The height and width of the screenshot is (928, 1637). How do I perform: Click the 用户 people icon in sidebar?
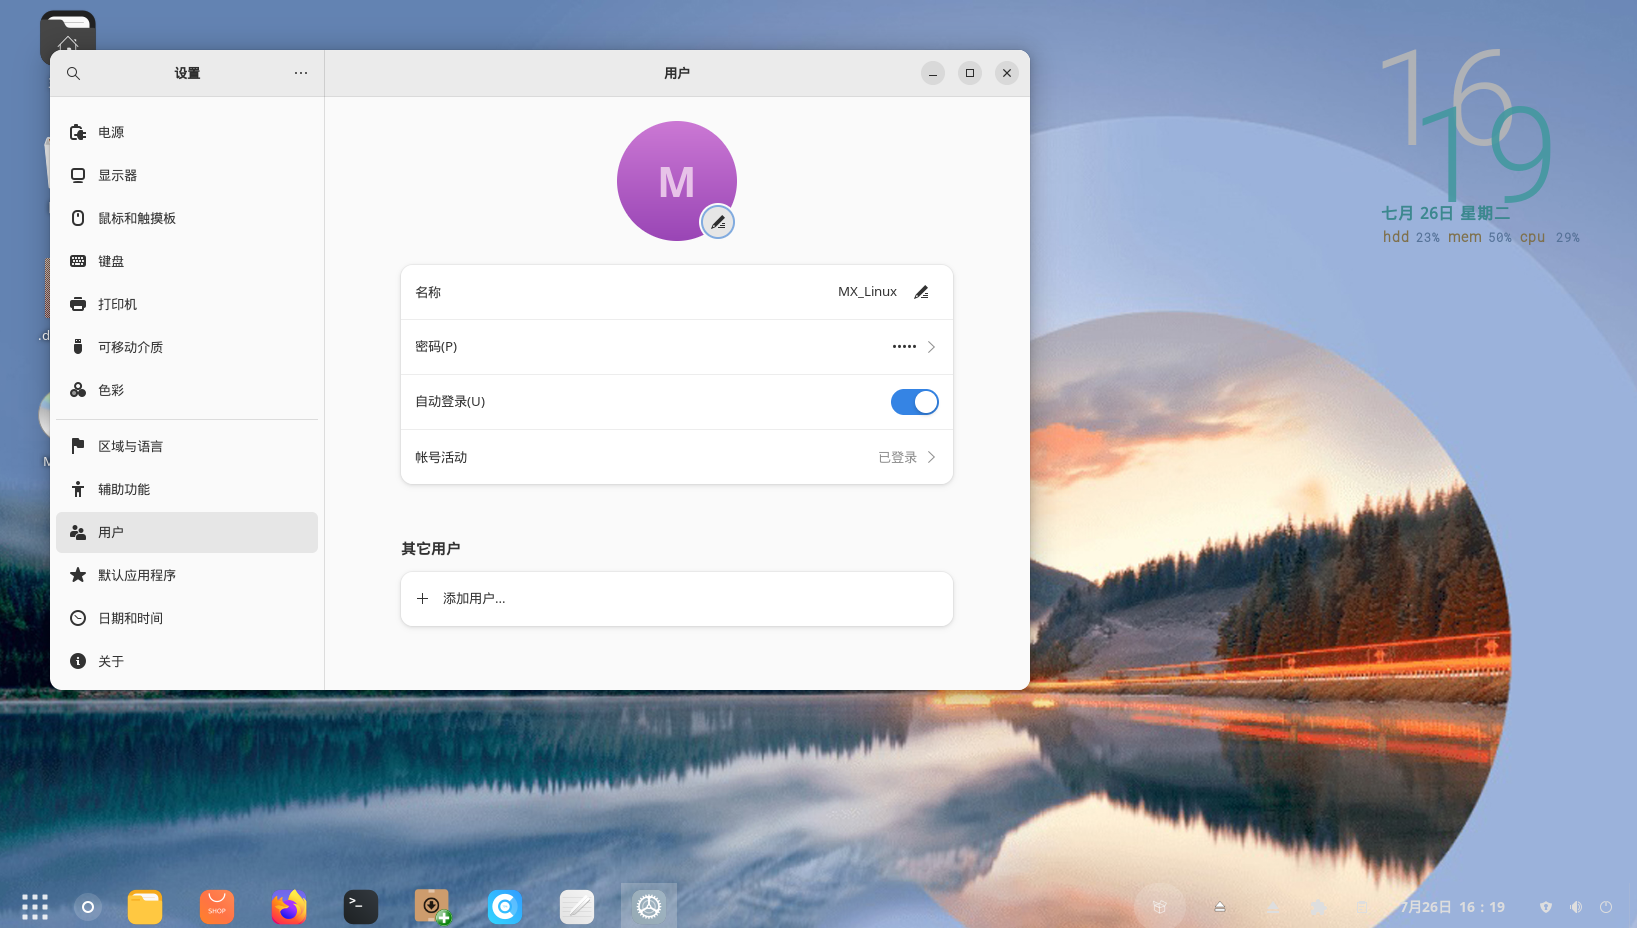click(x=78, y=532)
